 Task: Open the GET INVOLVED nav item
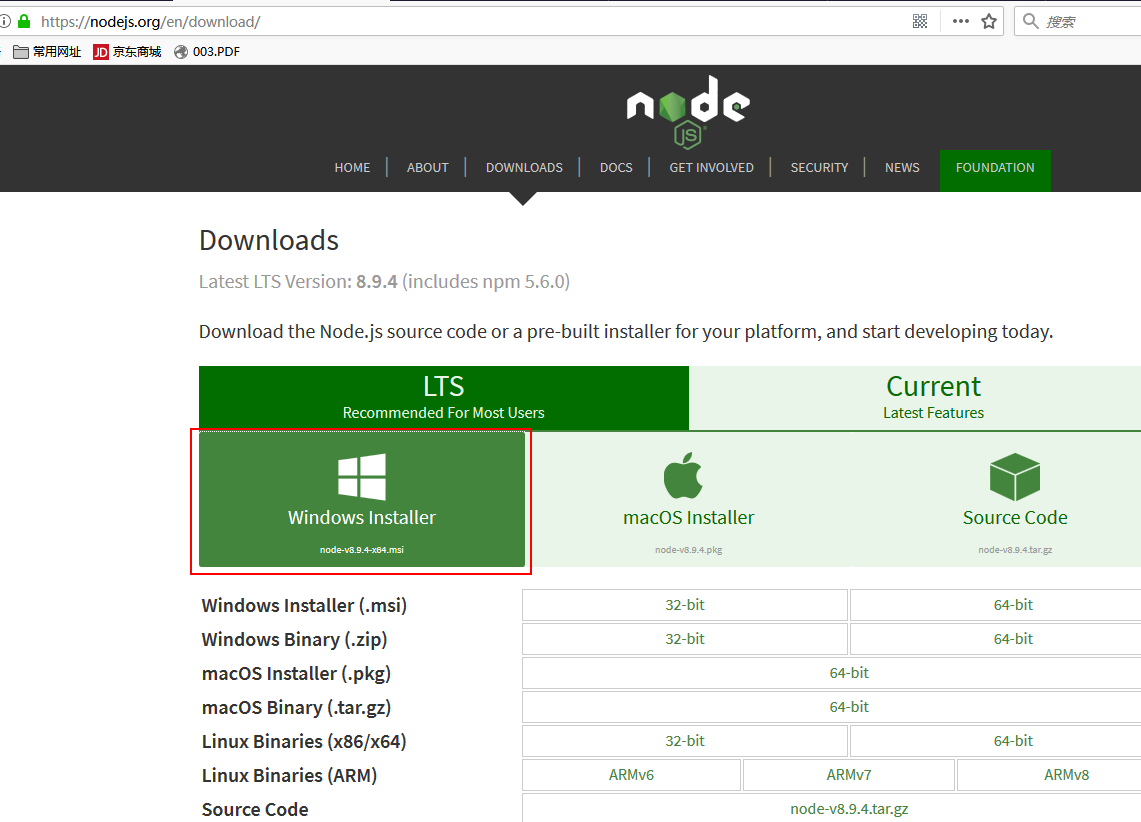712,167
